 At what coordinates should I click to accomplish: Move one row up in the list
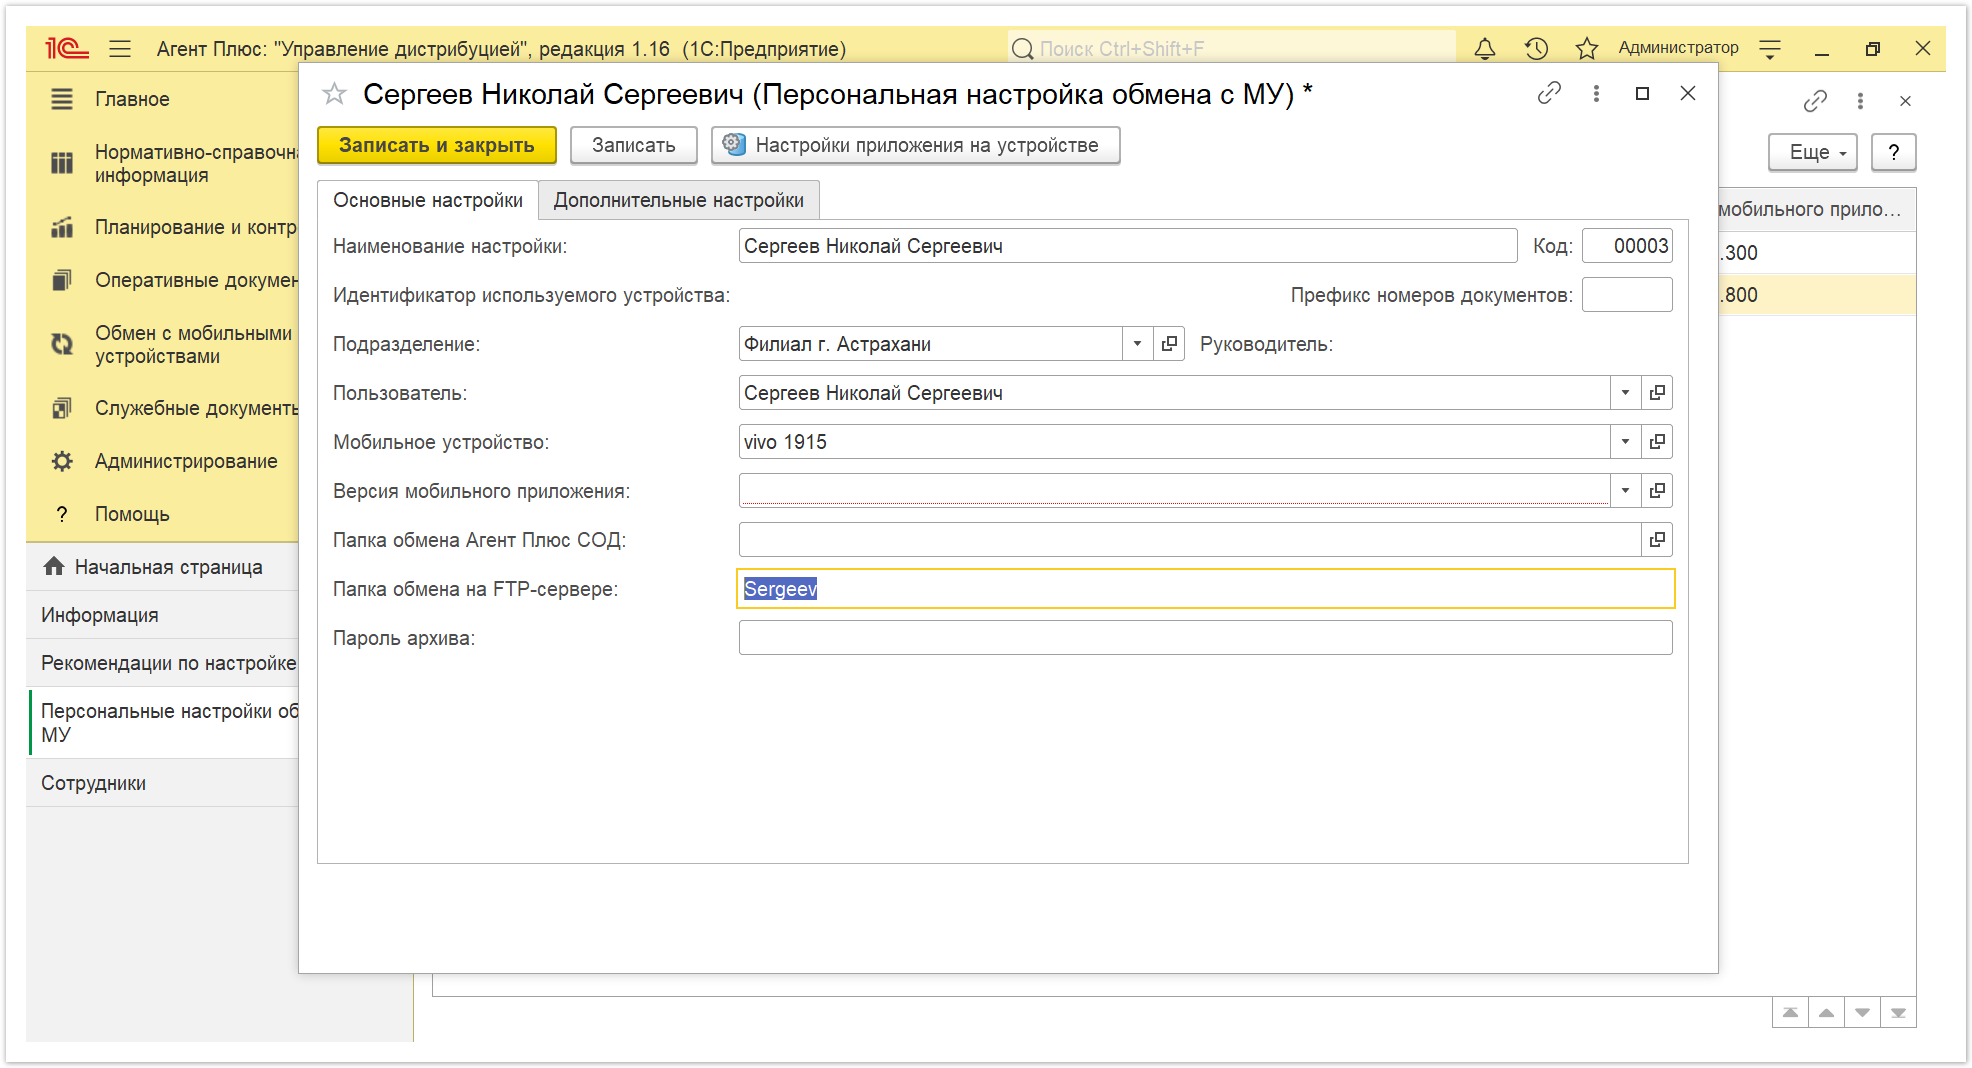coord(1826,1013)
